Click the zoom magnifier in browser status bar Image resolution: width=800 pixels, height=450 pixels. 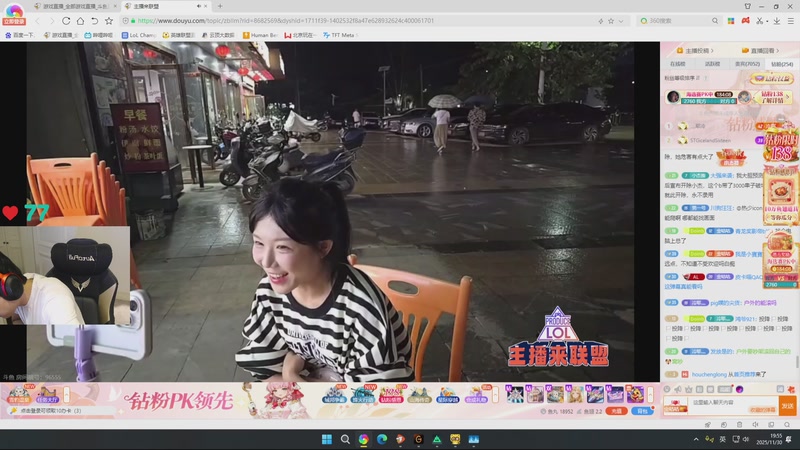coord(787,424)
